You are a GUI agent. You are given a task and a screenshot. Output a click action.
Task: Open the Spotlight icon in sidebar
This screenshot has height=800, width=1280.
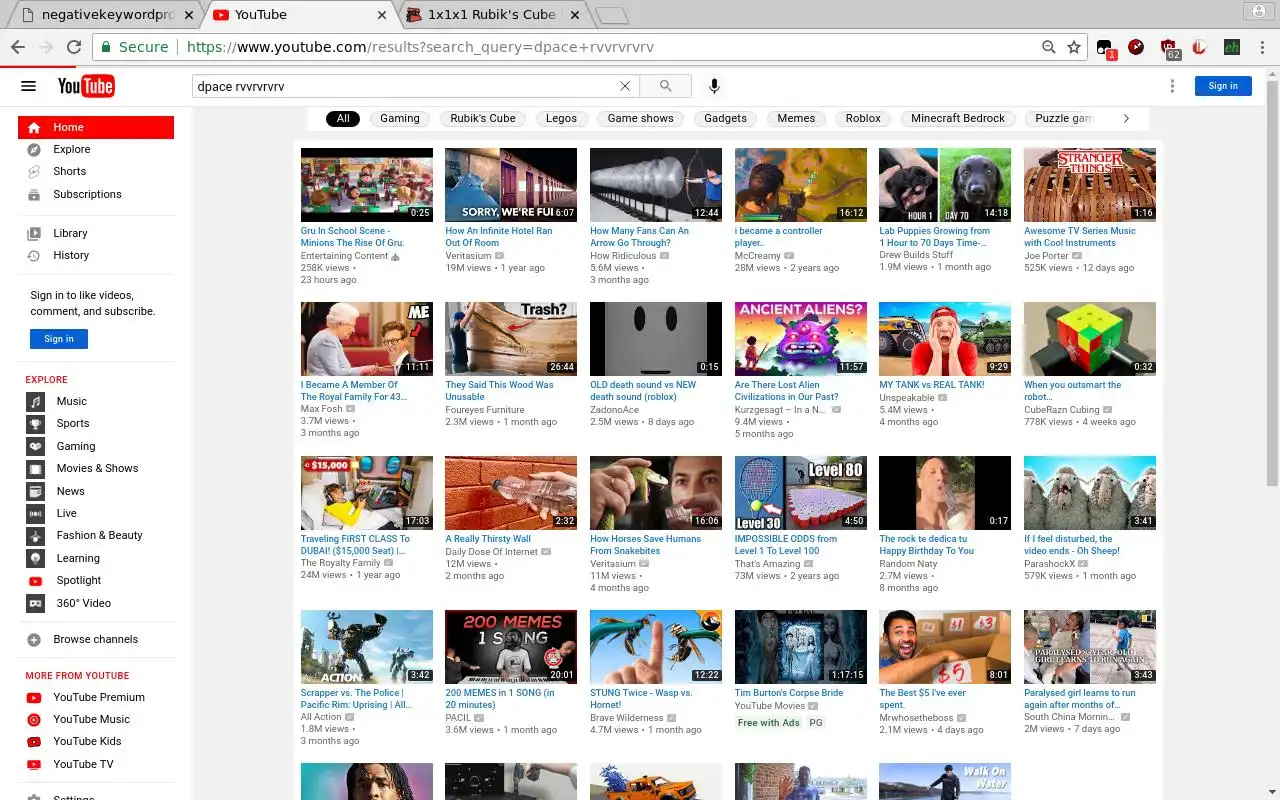click(36, 581)
